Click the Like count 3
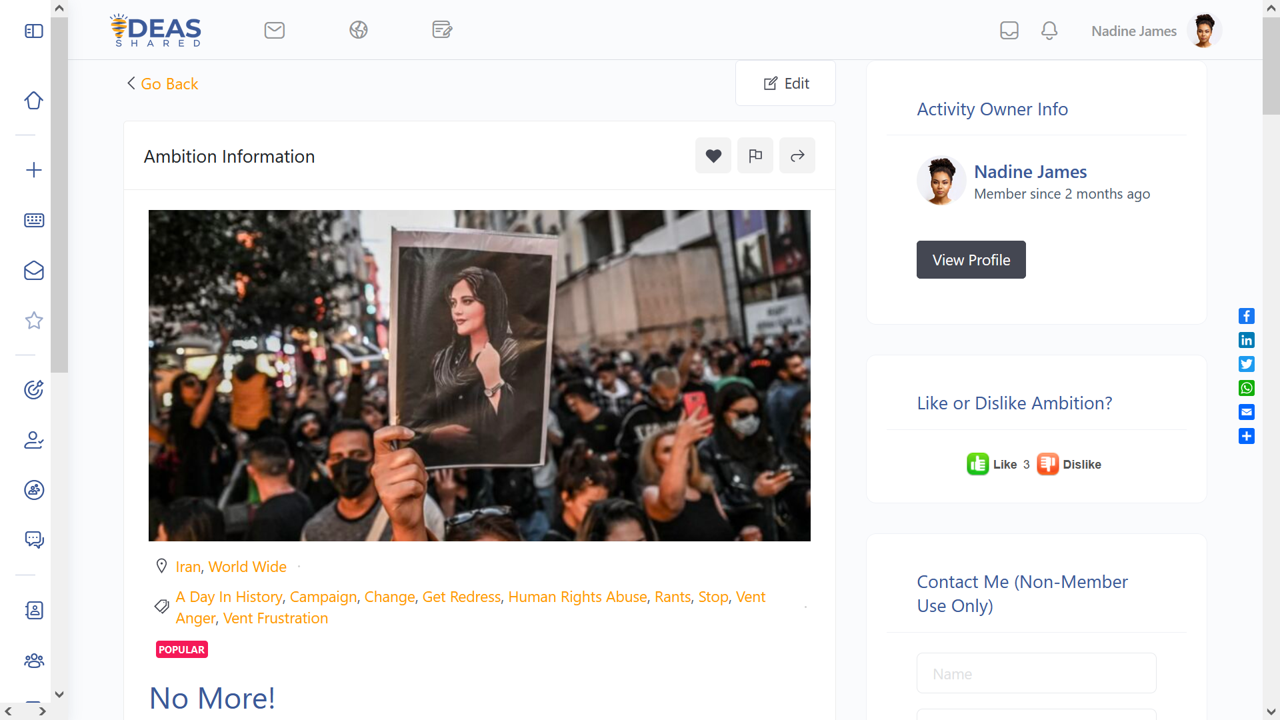The height and width of the screenshot is (720, 1280). (1026, 465)
